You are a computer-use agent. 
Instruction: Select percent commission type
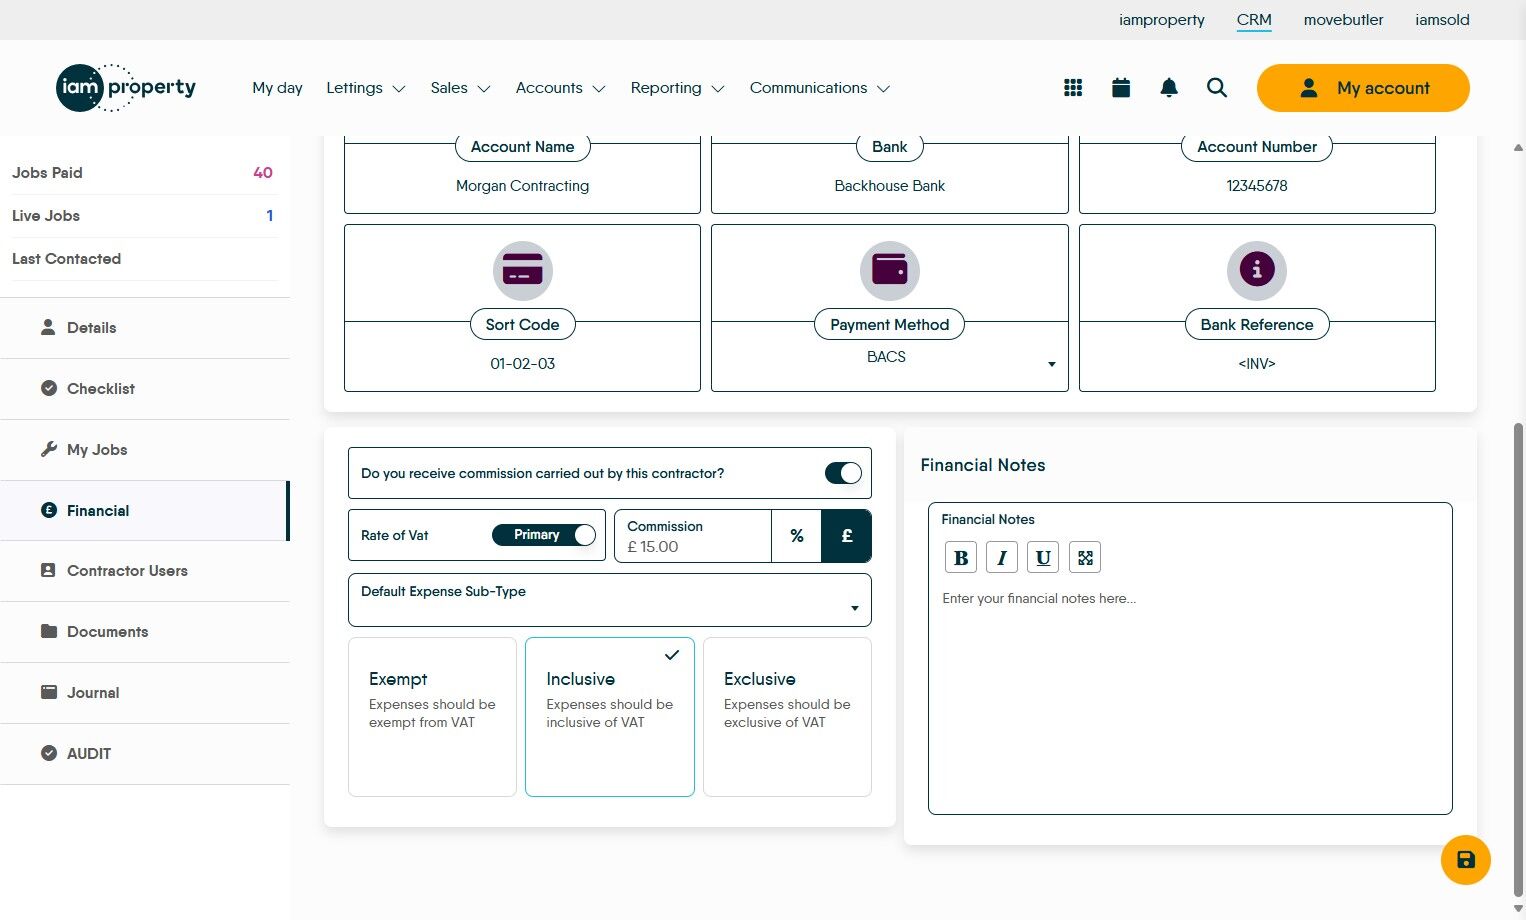pyautogui.click(x=797, y=536)
